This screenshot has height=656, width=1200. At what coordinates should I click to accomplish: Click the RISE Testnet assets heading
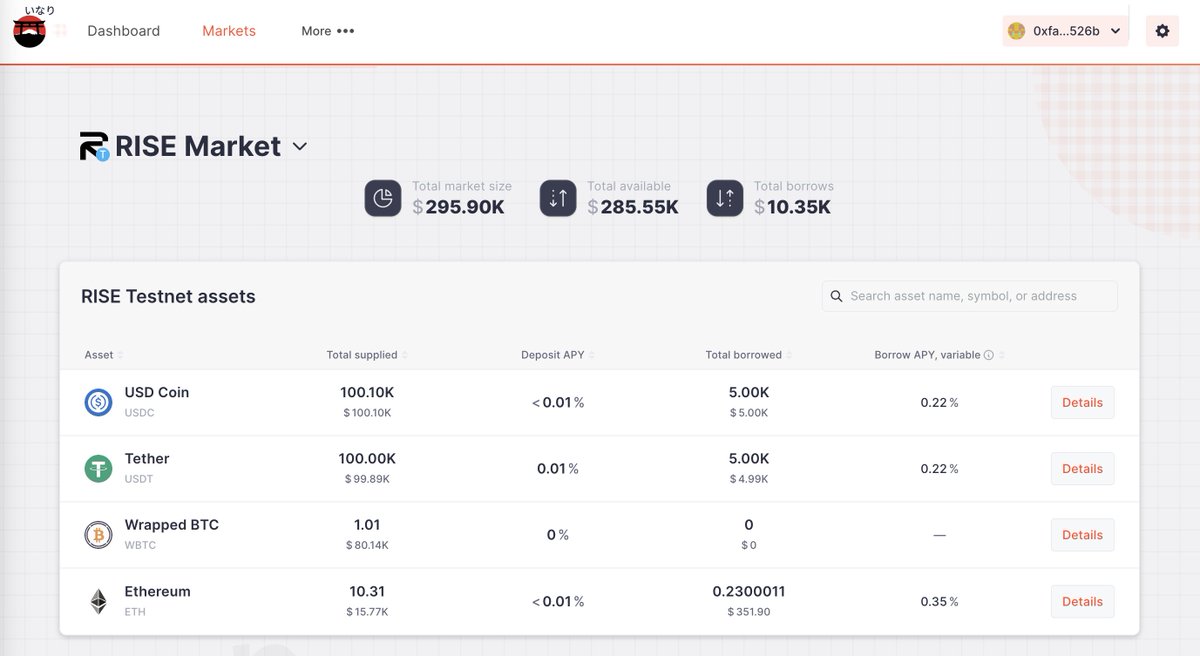click(x=168, y=296)
